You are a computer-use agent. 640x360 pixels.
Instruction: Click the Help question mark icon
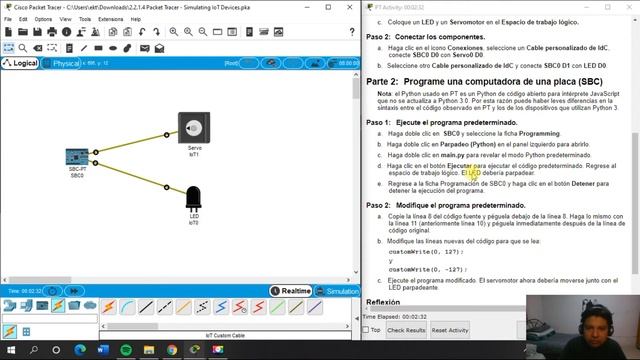[352, 32]
